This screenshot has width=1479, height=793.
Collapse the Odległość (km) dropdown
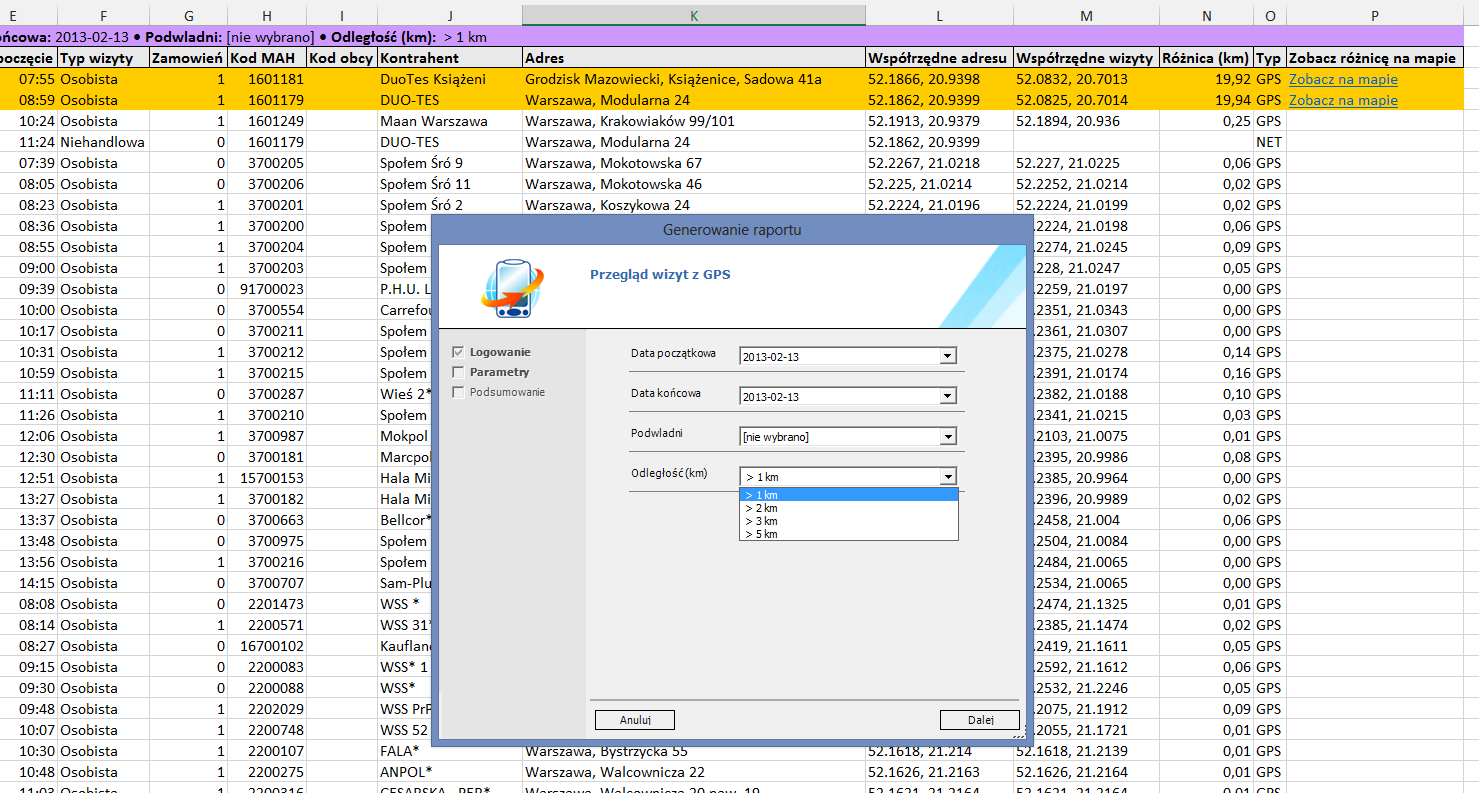click(x=948, y=477)
